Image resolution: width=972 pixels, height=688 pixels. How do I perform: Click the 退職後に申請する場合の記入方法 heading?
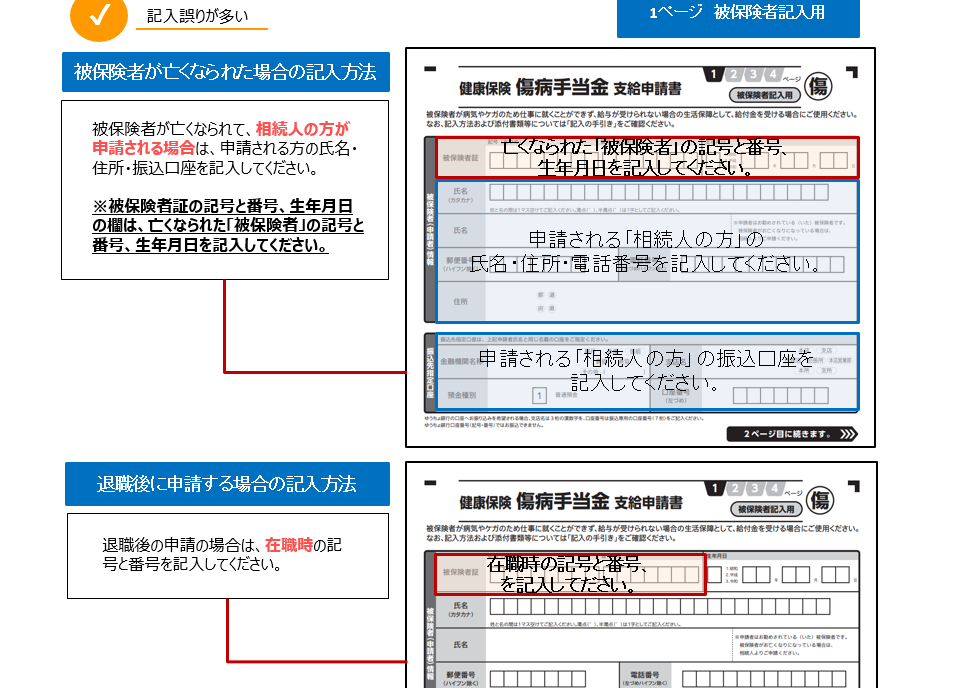pyautogui.click(x=227, y=484)
